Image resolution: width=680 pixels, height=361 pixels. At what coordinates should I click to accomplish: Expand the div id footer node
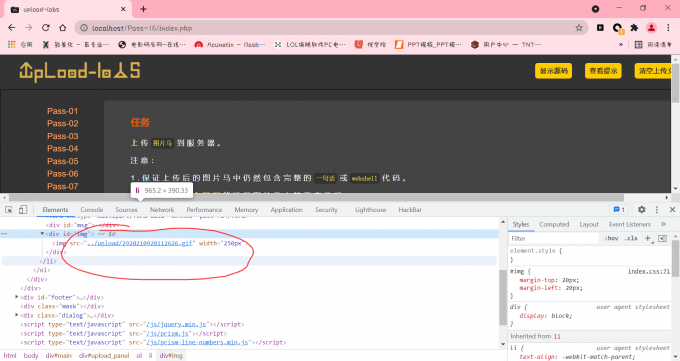16,297
